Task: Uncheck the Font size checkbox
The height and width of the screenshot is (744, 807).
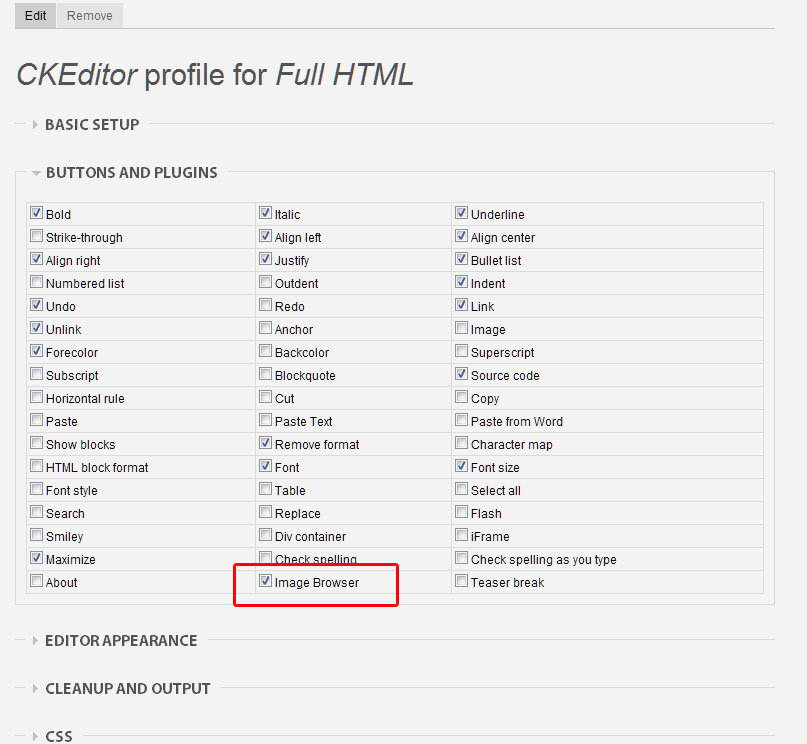Action: (462, 466)
